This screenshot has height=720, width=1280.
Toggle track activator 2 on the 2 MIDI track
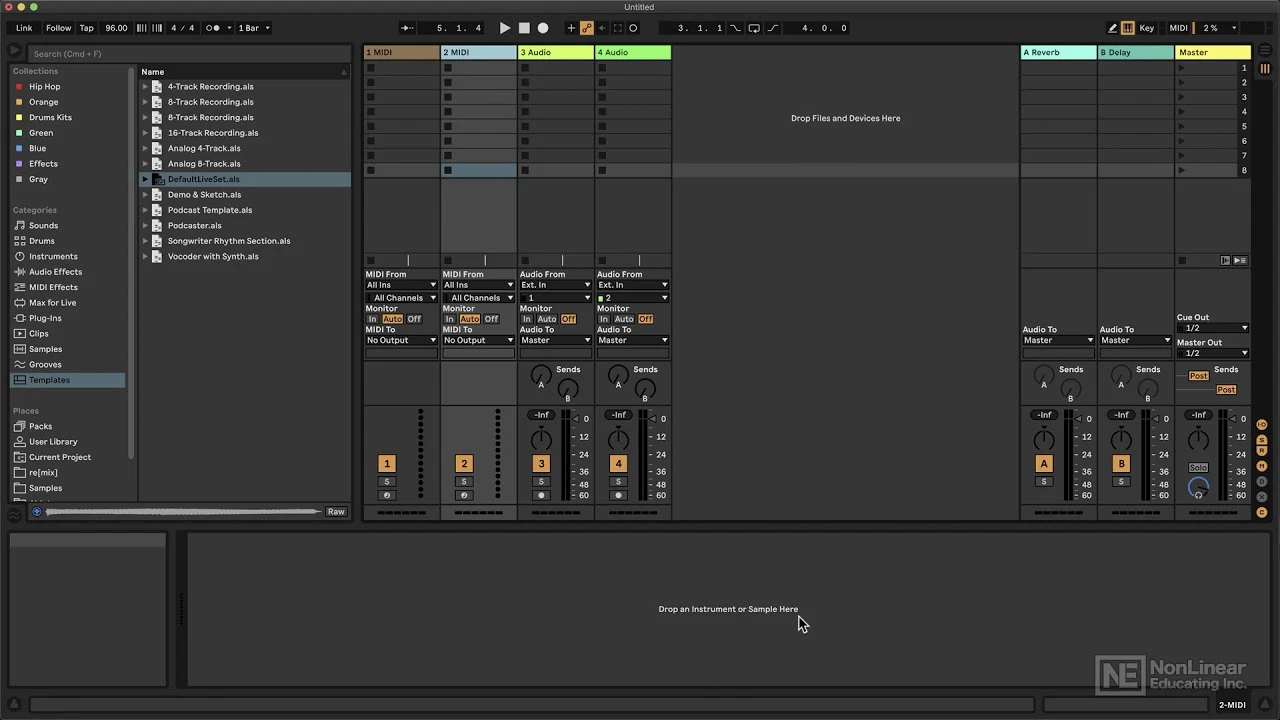[x=463, y=463]
